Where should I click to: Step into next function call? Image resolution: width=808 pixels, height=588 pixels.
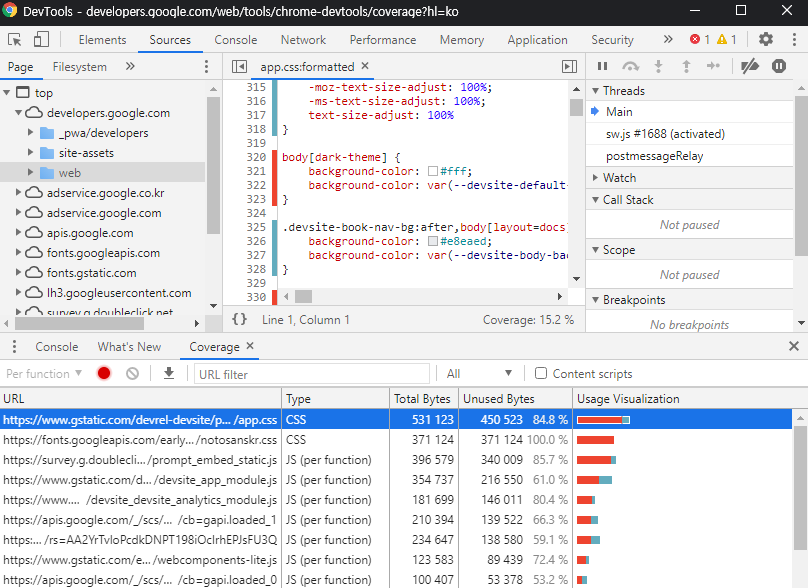tap(659, 66)
